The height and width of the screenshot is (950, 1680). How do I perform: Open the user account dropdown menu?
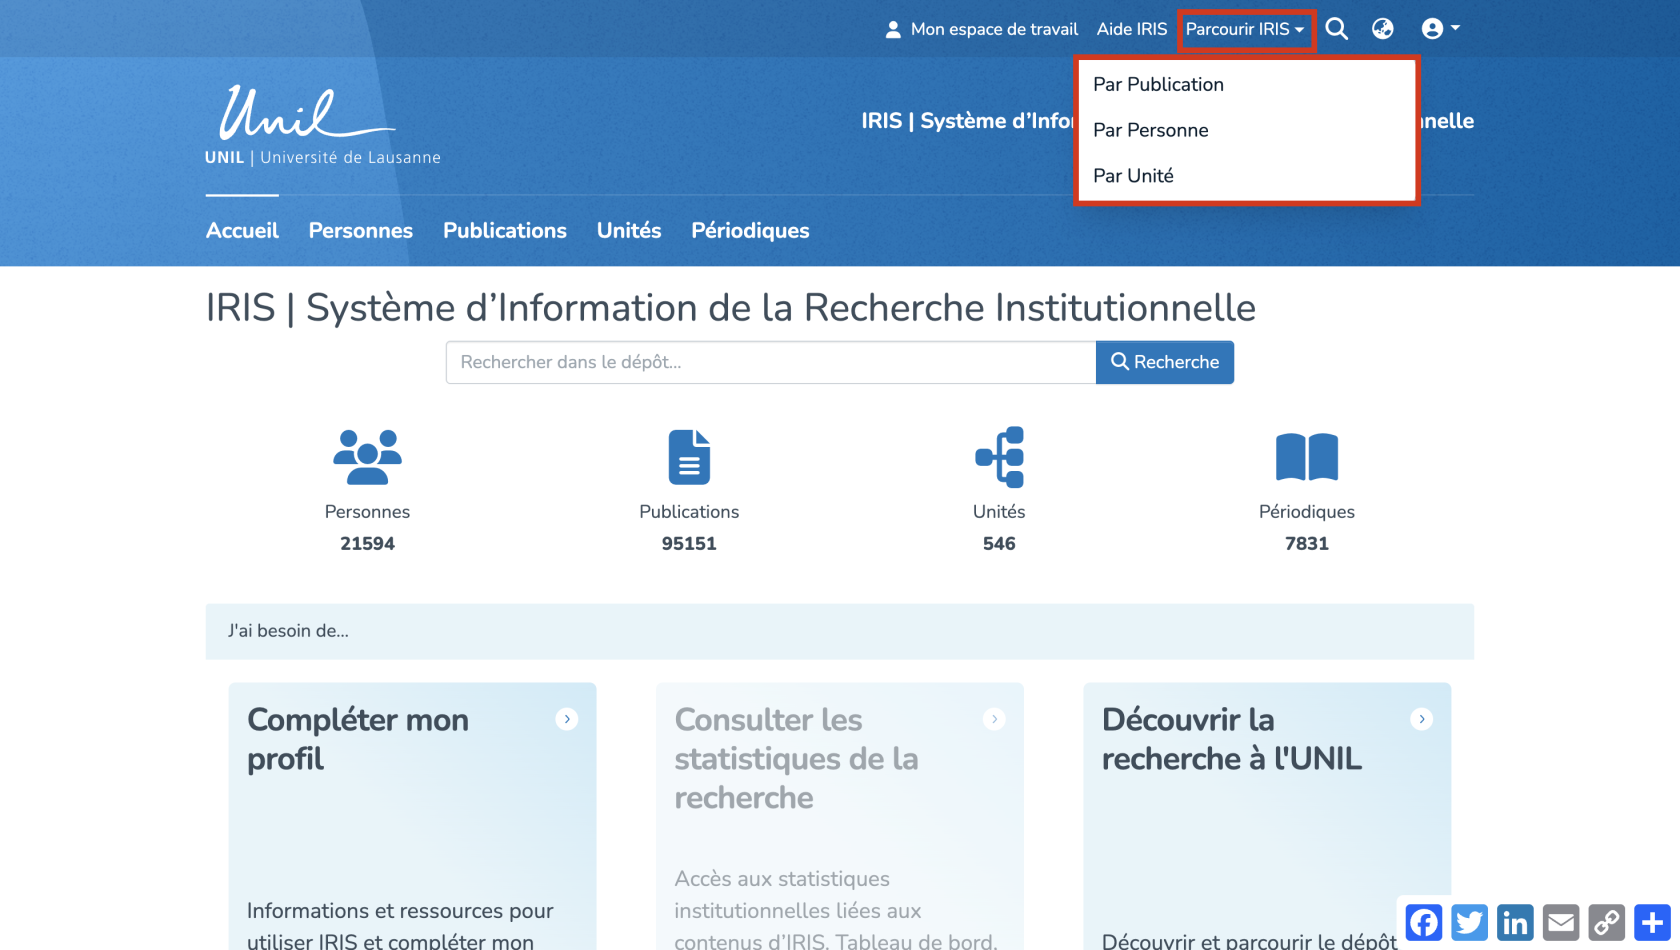tap(1440, 29)
